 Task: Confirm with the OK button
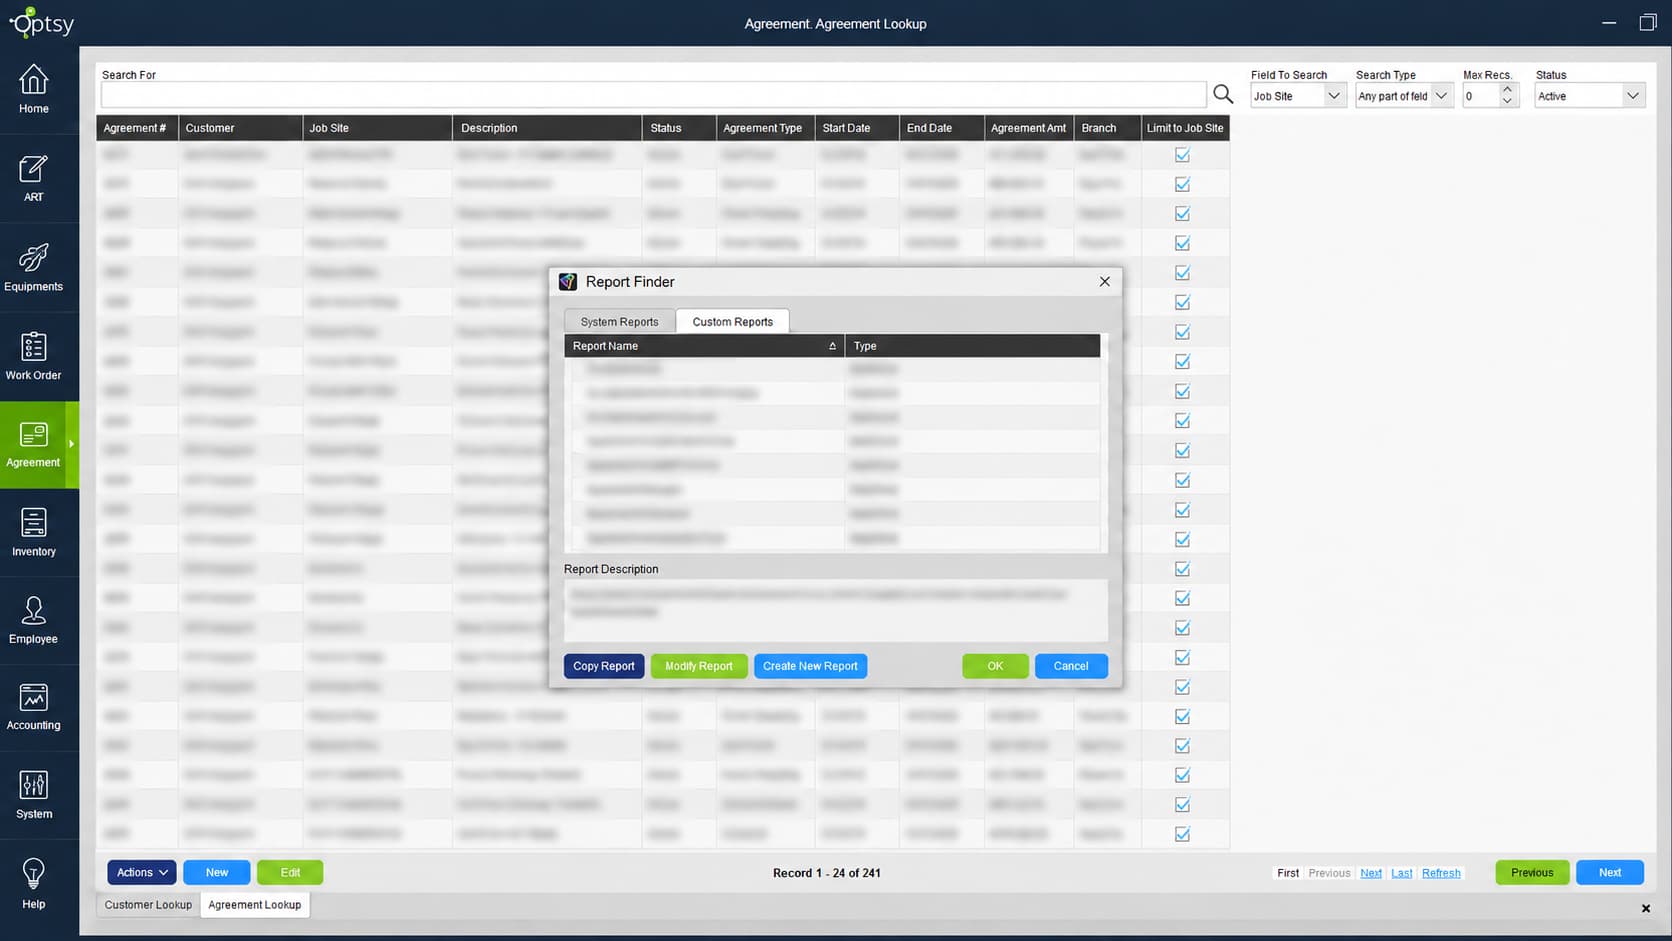tap(995, 666)
